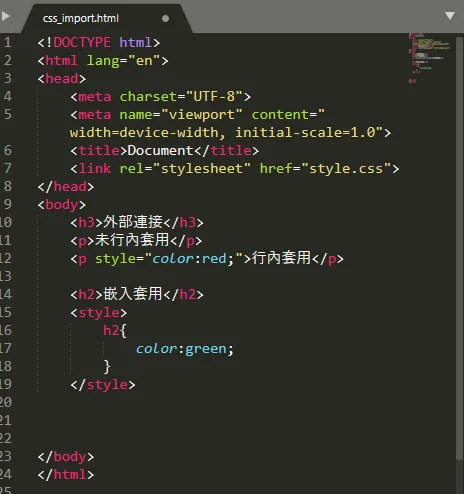Click the color:green; declaration
464x494 pixels.
pyautogui.click(x=185, y=349)
